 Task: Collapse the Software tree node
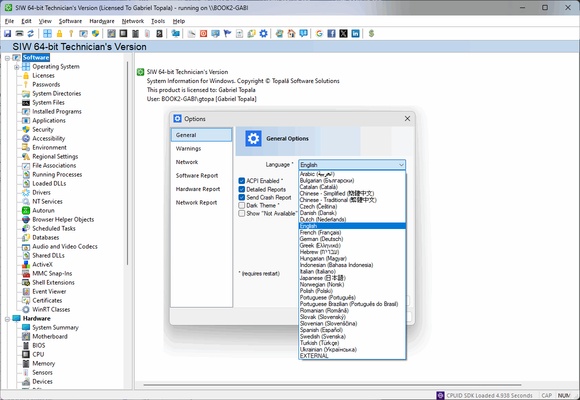click(x=7, y=58)
